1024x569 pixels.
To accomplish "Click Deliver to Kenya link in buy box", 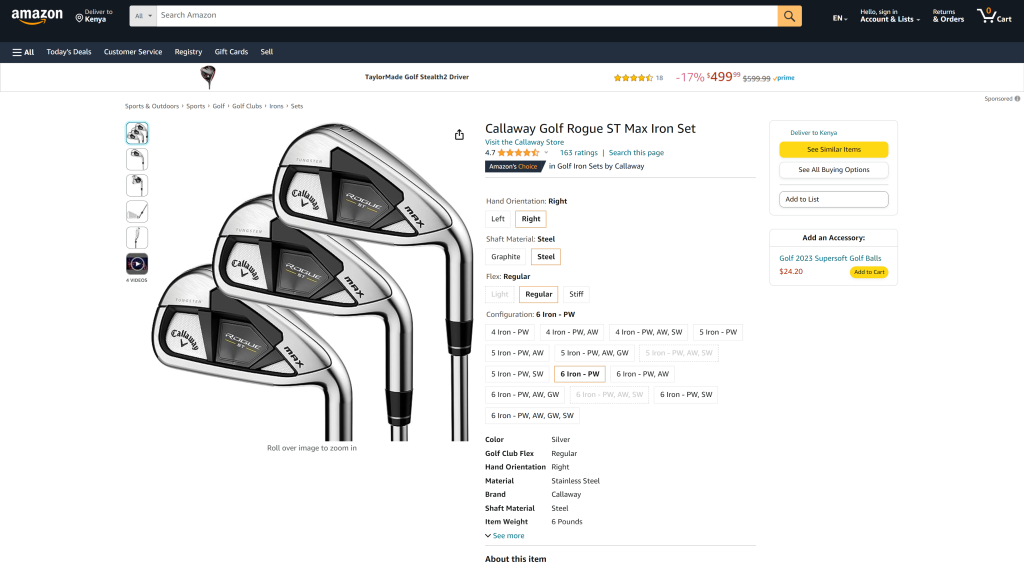I will [813, 133].
